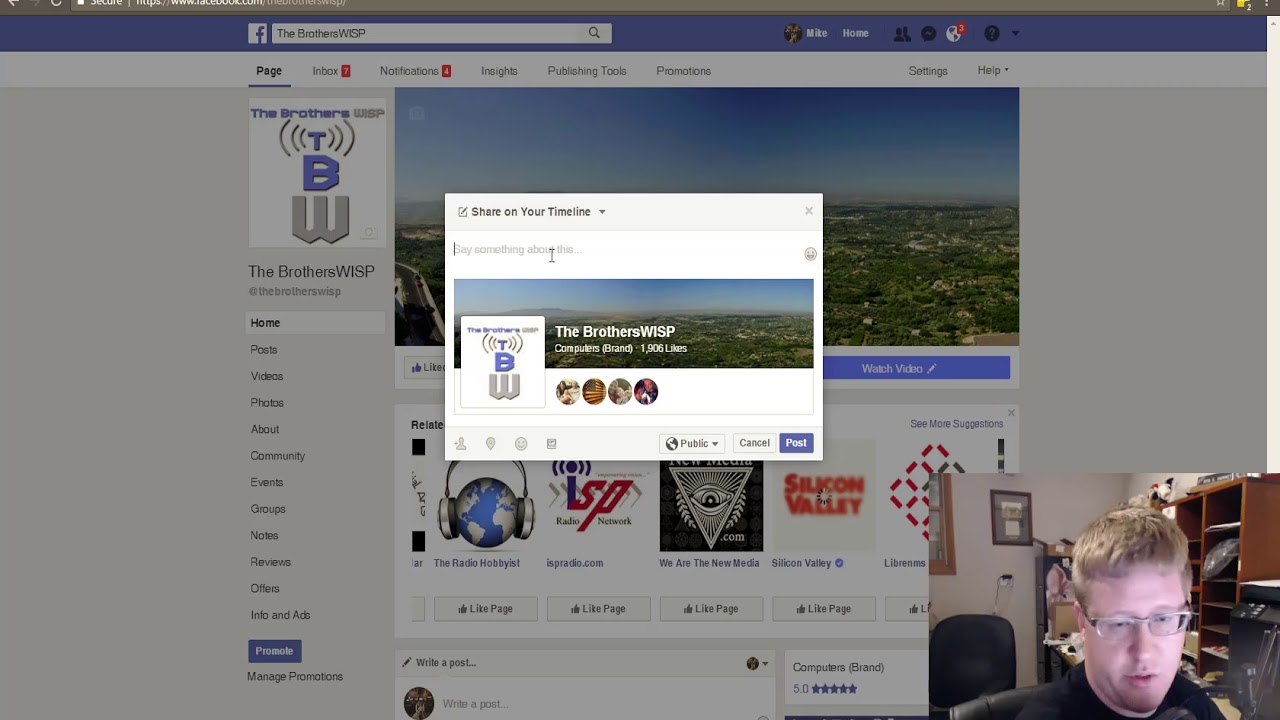The height and width of the screenshot is (720, 1280).
Task: Click the search magnifier icon
Action: [594, 33]
